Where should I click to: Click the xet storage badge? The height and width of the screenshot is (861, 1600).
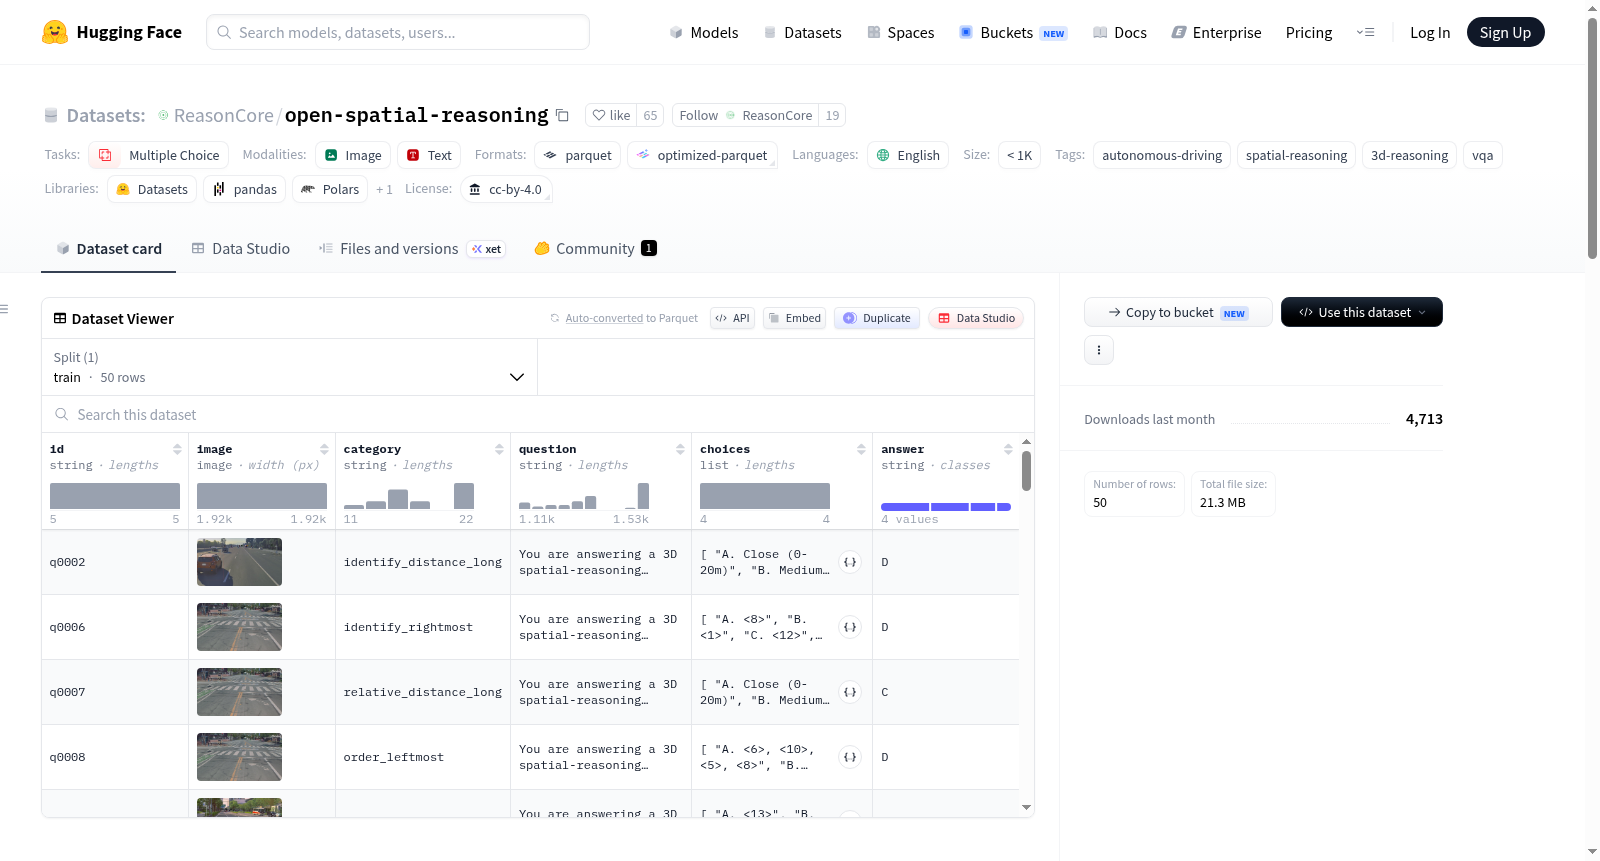487,249
